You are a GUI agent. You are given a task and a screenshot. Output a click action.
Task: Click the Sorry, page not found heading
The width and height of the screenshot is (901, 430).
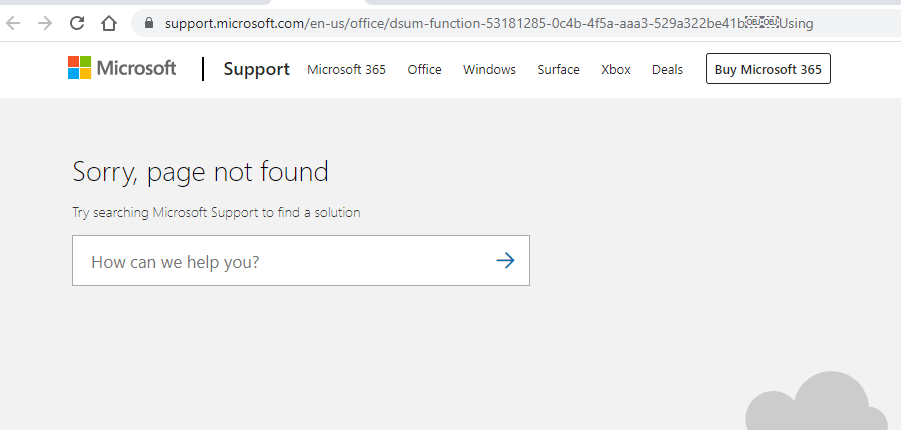pyautogui.click(x=201, y=172)
